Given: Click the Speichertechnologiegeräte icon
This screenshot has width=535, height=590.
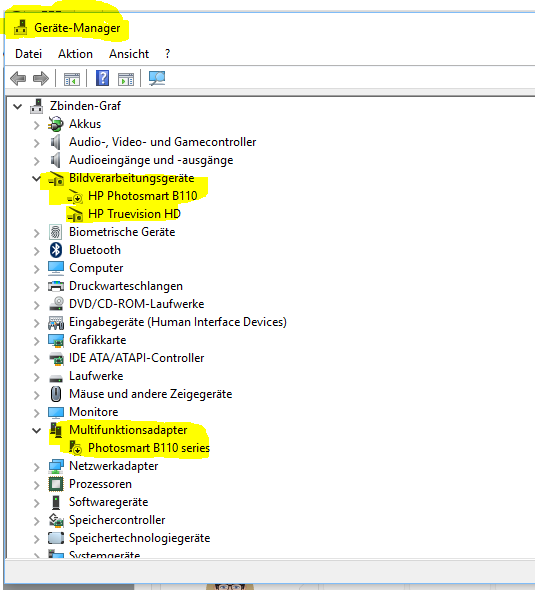Looking at the screenshot, I should pos(56,538).
